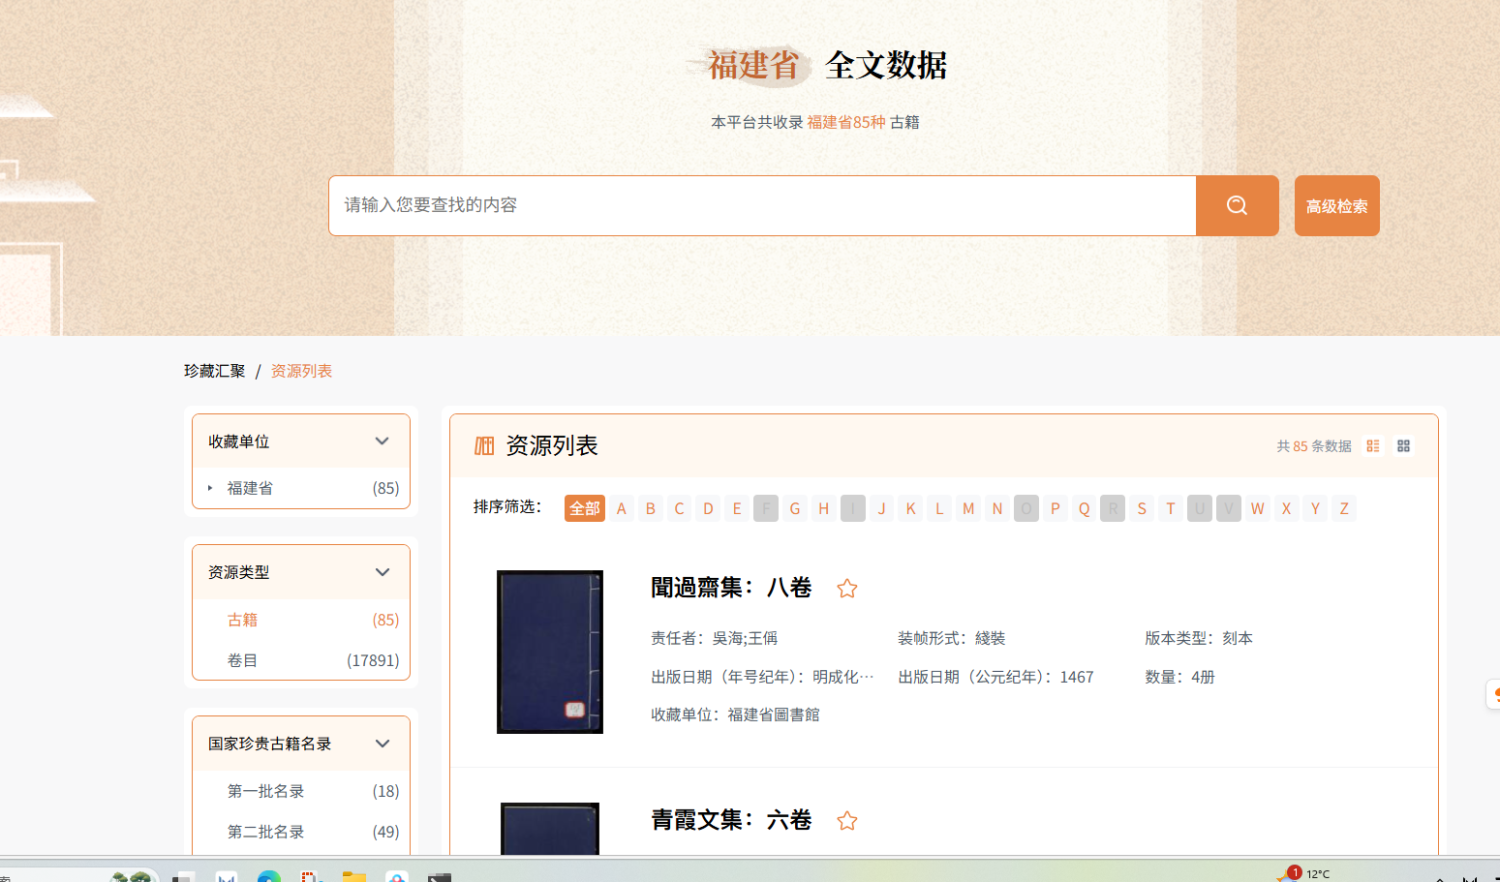Filter list by letter J
Image resolution: width=1500 pixels, height=882 pixels.
tap(882, 508)
